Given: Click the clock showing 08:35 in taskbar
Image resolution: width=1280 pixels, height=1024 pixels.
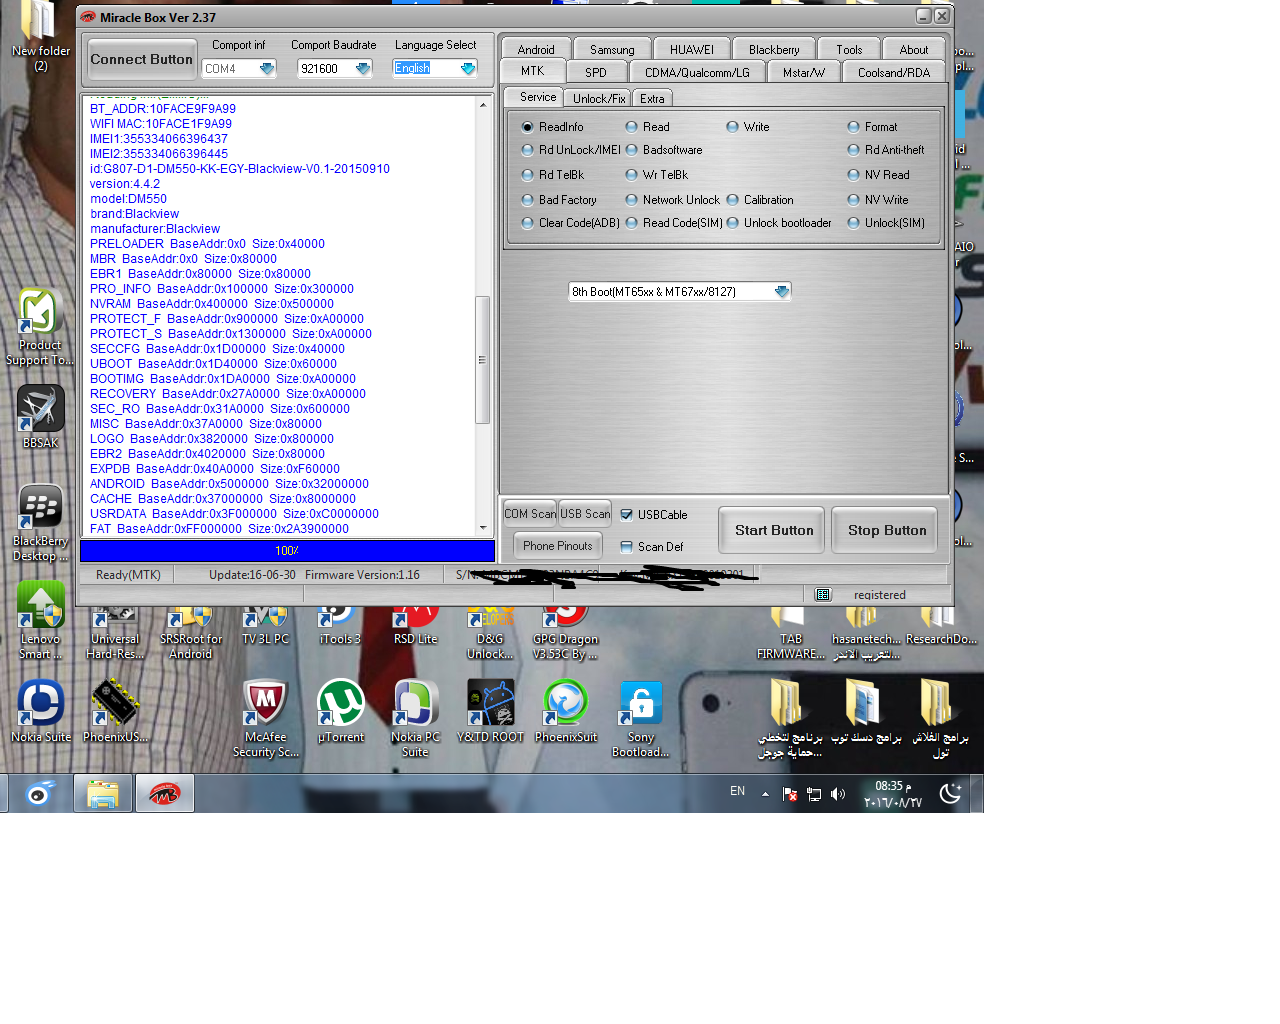Looking at the screenshot, I should 893,794.
